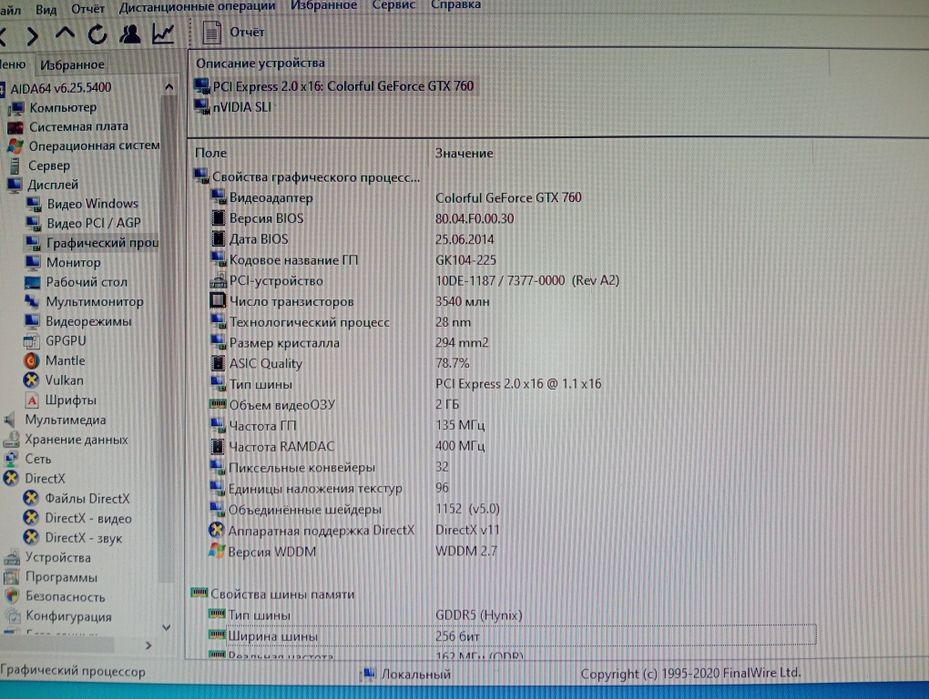The image size is (929, 699).
Task: Open Видео Windows tree item
Action: [82, 203]
